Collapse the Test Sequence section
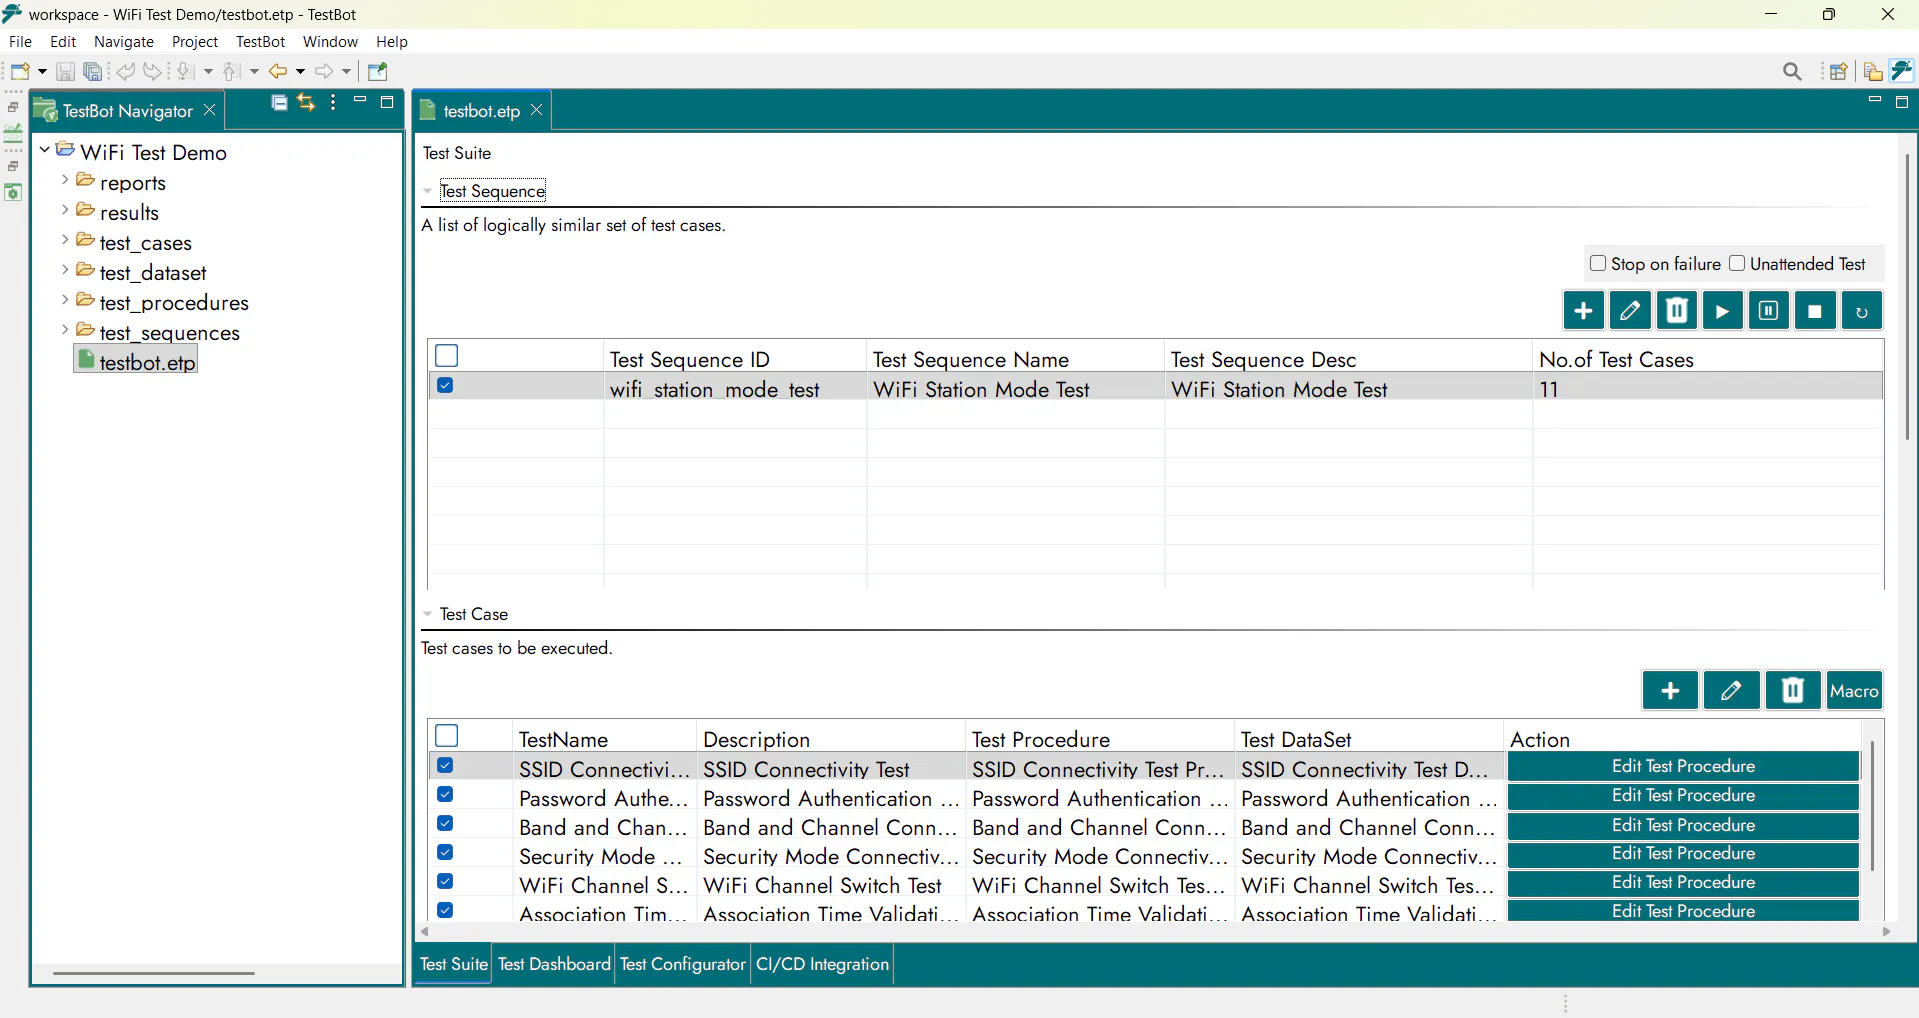 click(428, 191)
